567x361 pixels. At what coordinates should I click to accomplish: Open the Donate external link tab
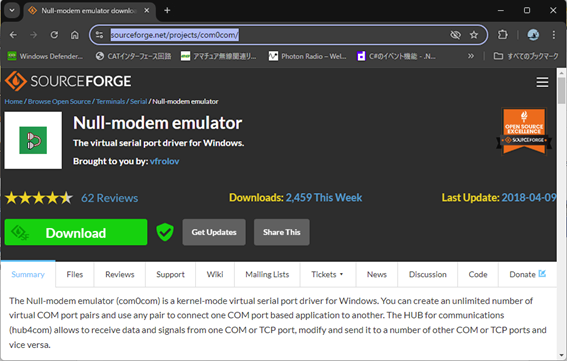527,275
